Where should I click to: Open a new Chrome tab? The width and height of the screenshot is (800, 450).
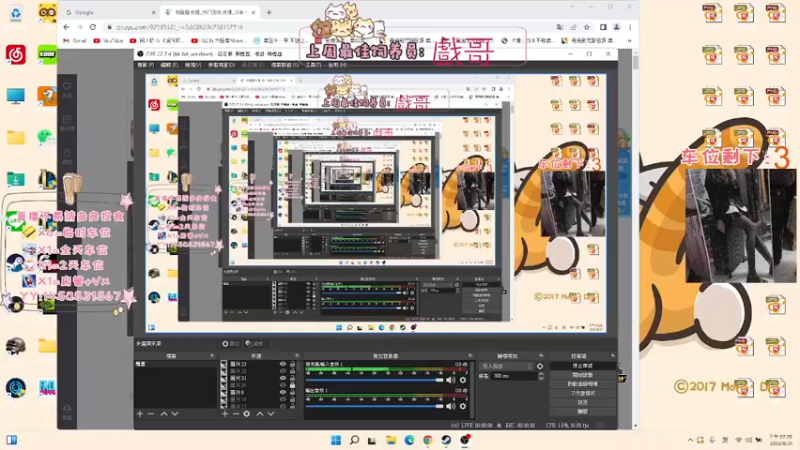click(x=269, y=12)
